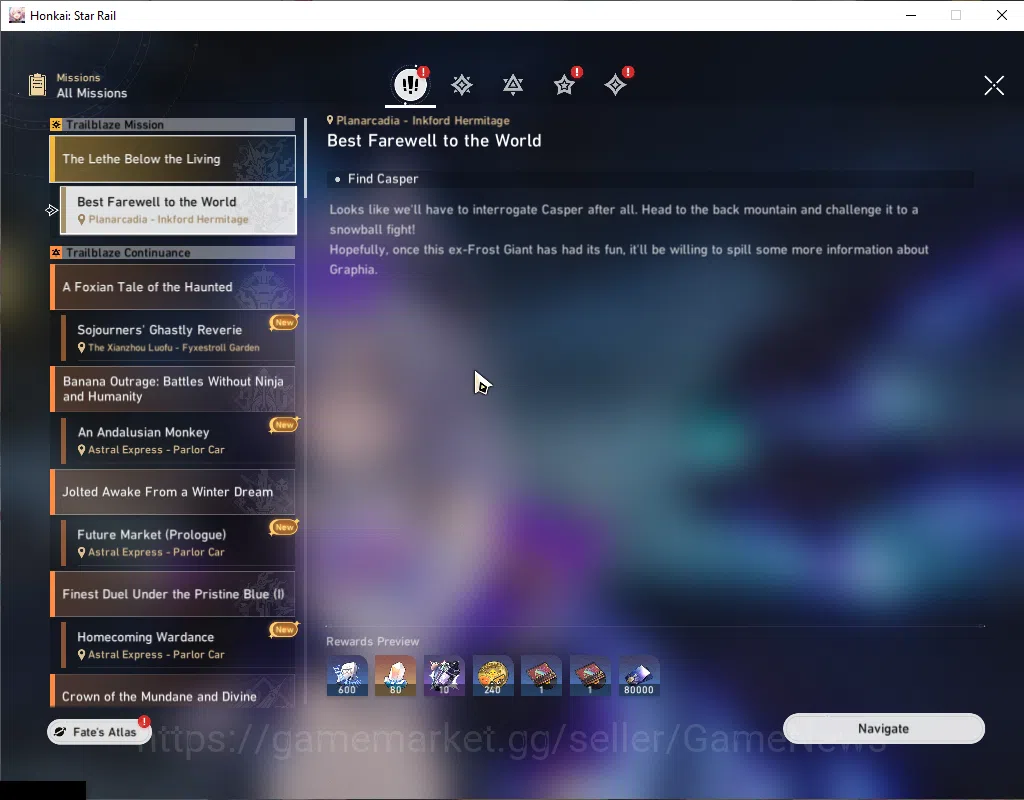Open Fate's Atlas

point(99,732)
